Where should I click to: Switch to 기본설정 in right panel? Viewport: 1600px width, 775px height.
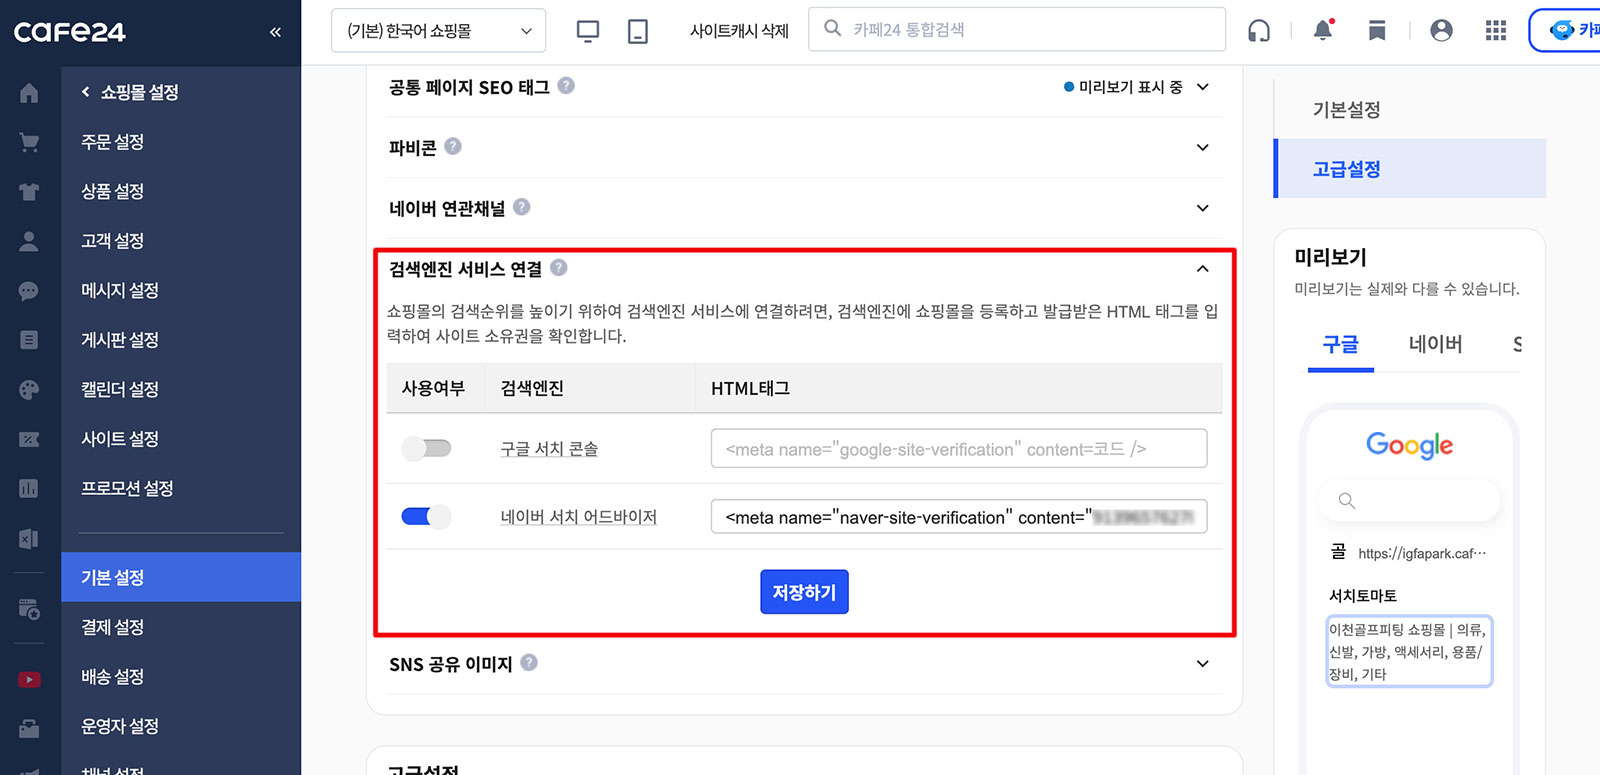(x=1346, y=110)
